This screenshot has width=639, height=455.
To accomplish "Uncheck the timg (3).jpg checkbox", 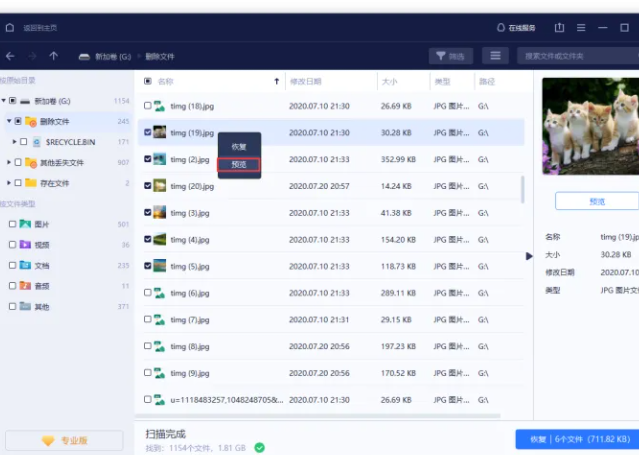I will pos(148,213).
